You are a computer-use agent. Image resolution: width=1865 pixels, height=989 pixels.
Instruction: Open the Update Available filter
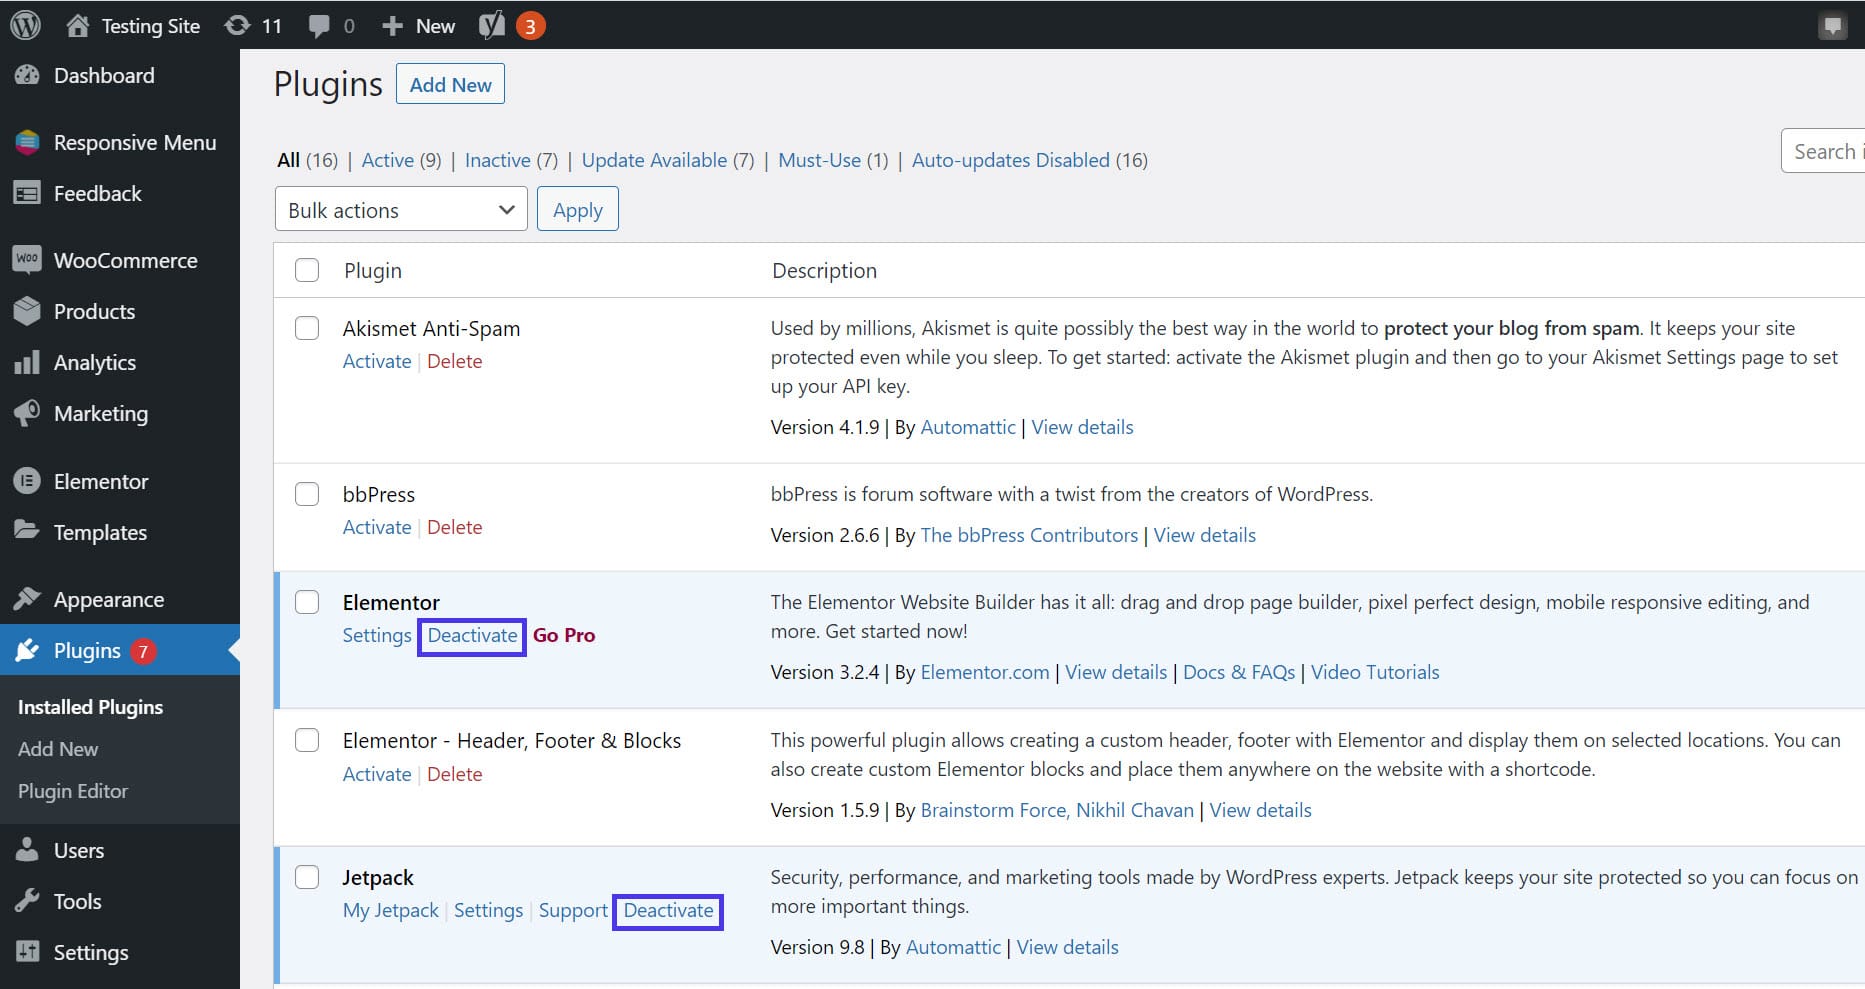point(655,160)
